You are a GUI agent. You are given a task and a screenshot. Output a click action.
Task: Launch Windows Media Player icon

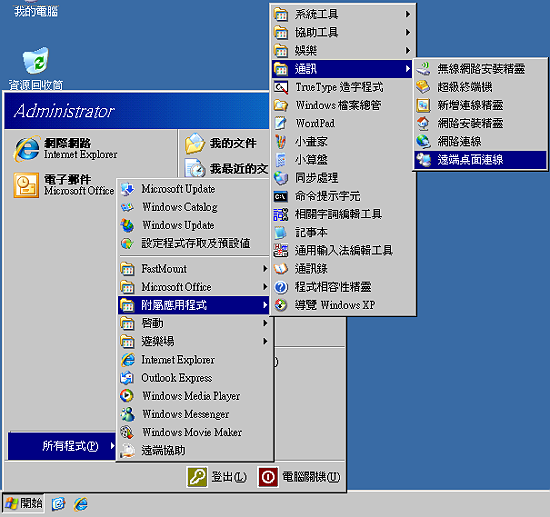tap(127, 396)
